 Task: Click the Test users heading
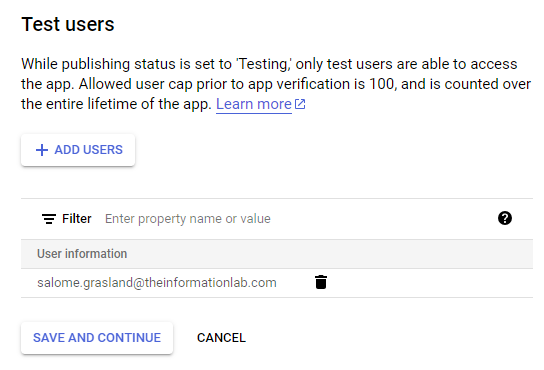(68, 24)
